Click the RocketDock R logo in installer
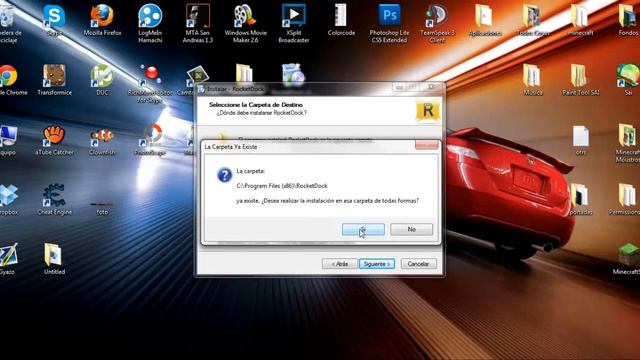Viewport: 640px width, 360px height. [428, 111]
